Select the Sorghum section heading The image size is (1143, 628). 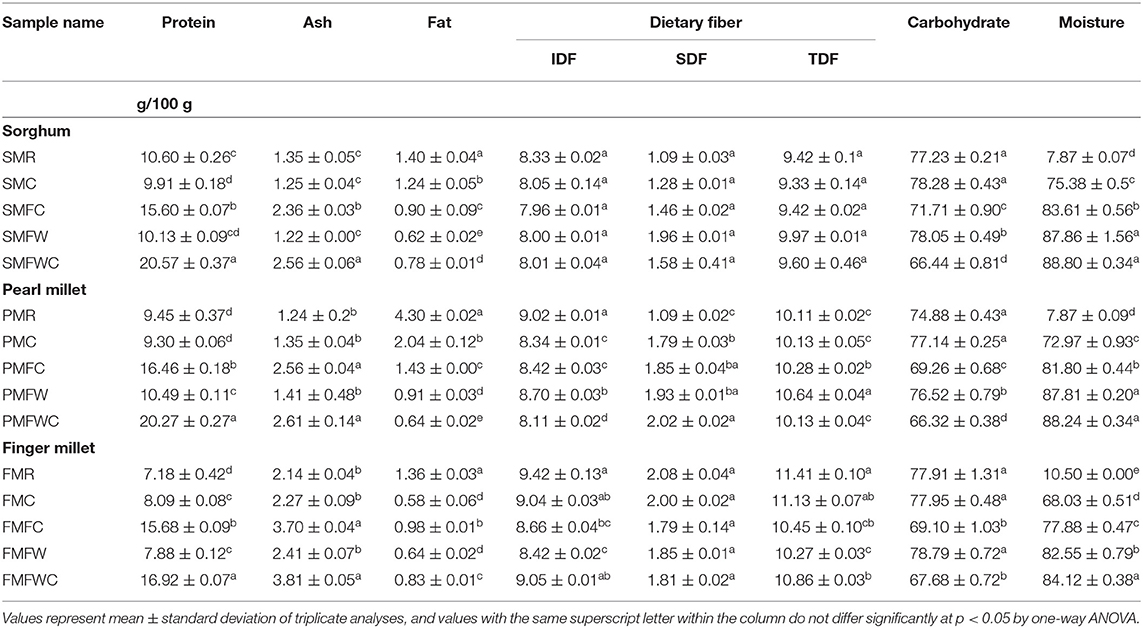coord(35,131)
